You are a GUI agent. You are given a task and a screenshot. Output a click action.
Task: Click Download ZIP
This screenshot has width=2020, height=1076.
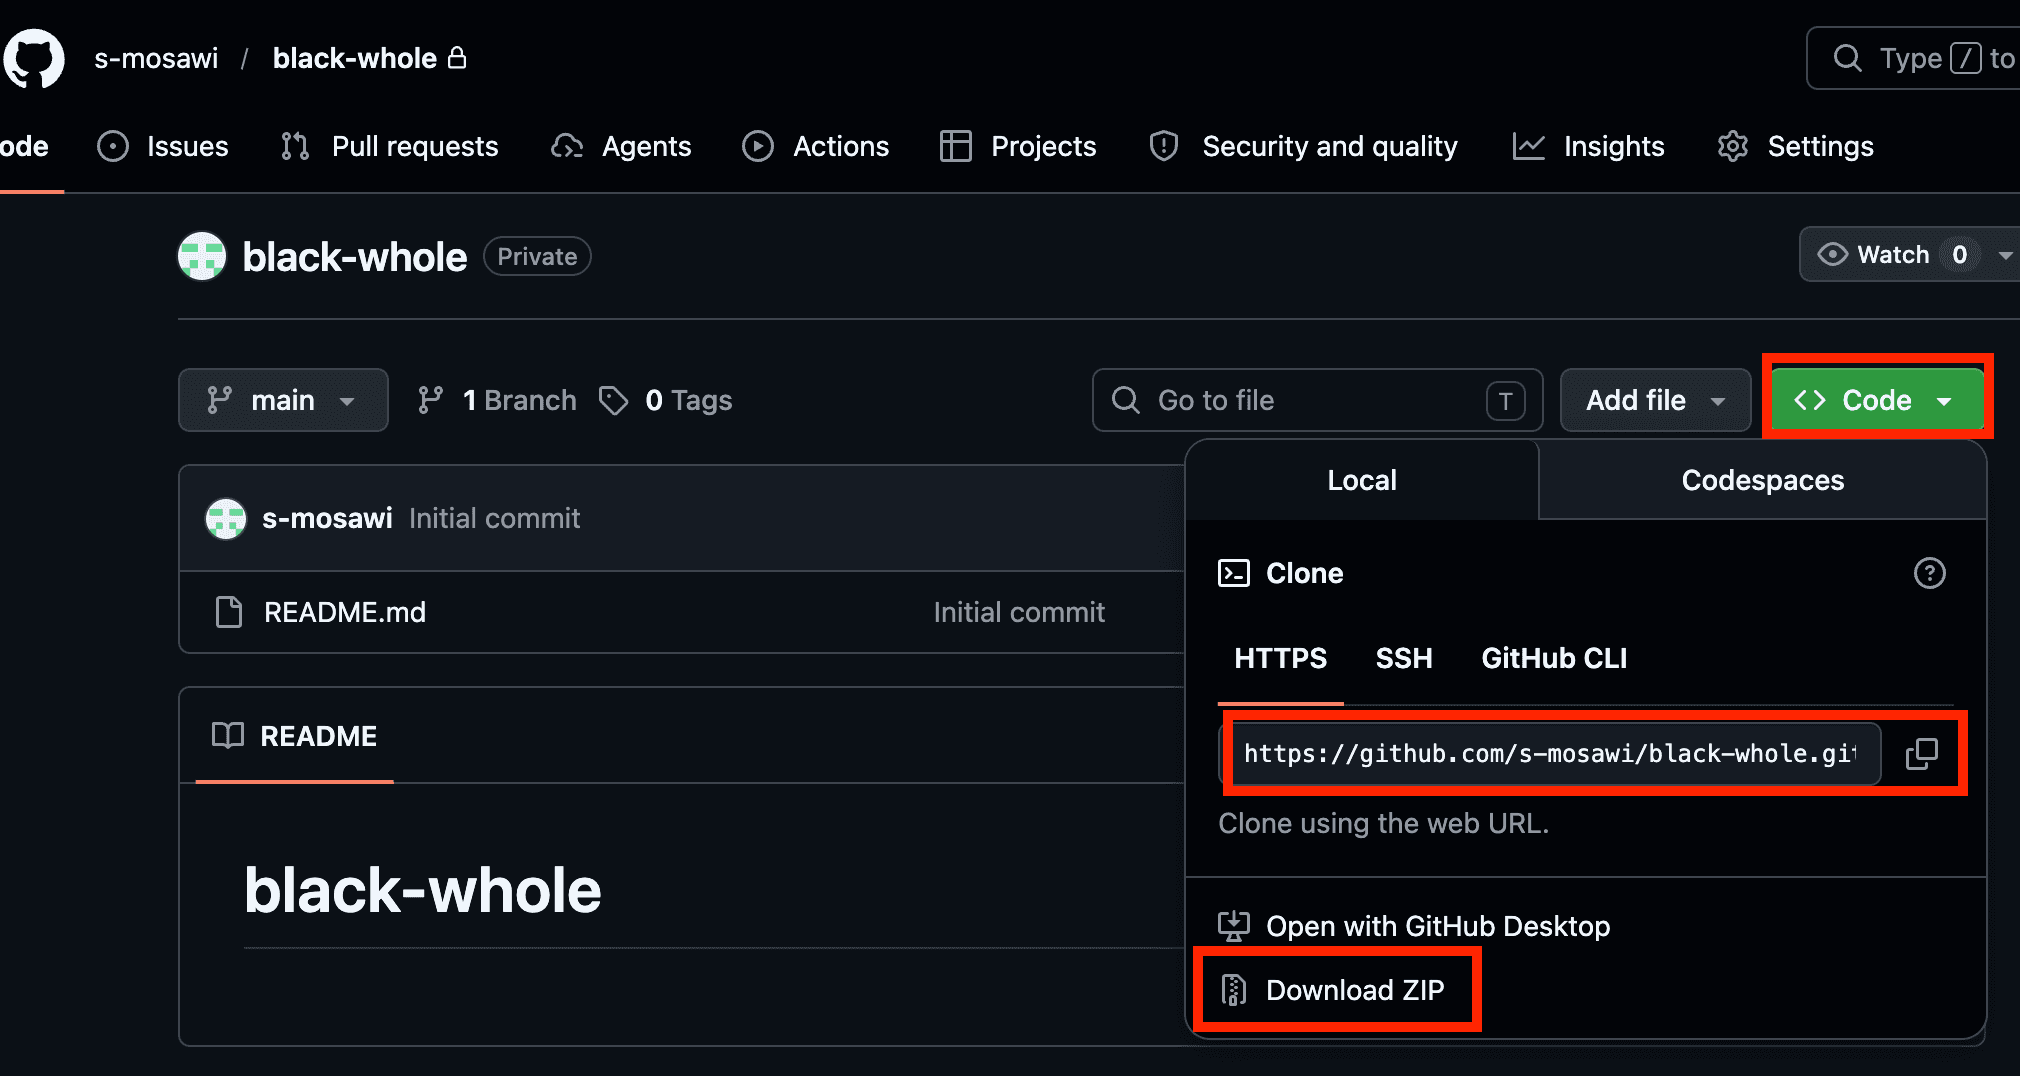[1332, 990]
